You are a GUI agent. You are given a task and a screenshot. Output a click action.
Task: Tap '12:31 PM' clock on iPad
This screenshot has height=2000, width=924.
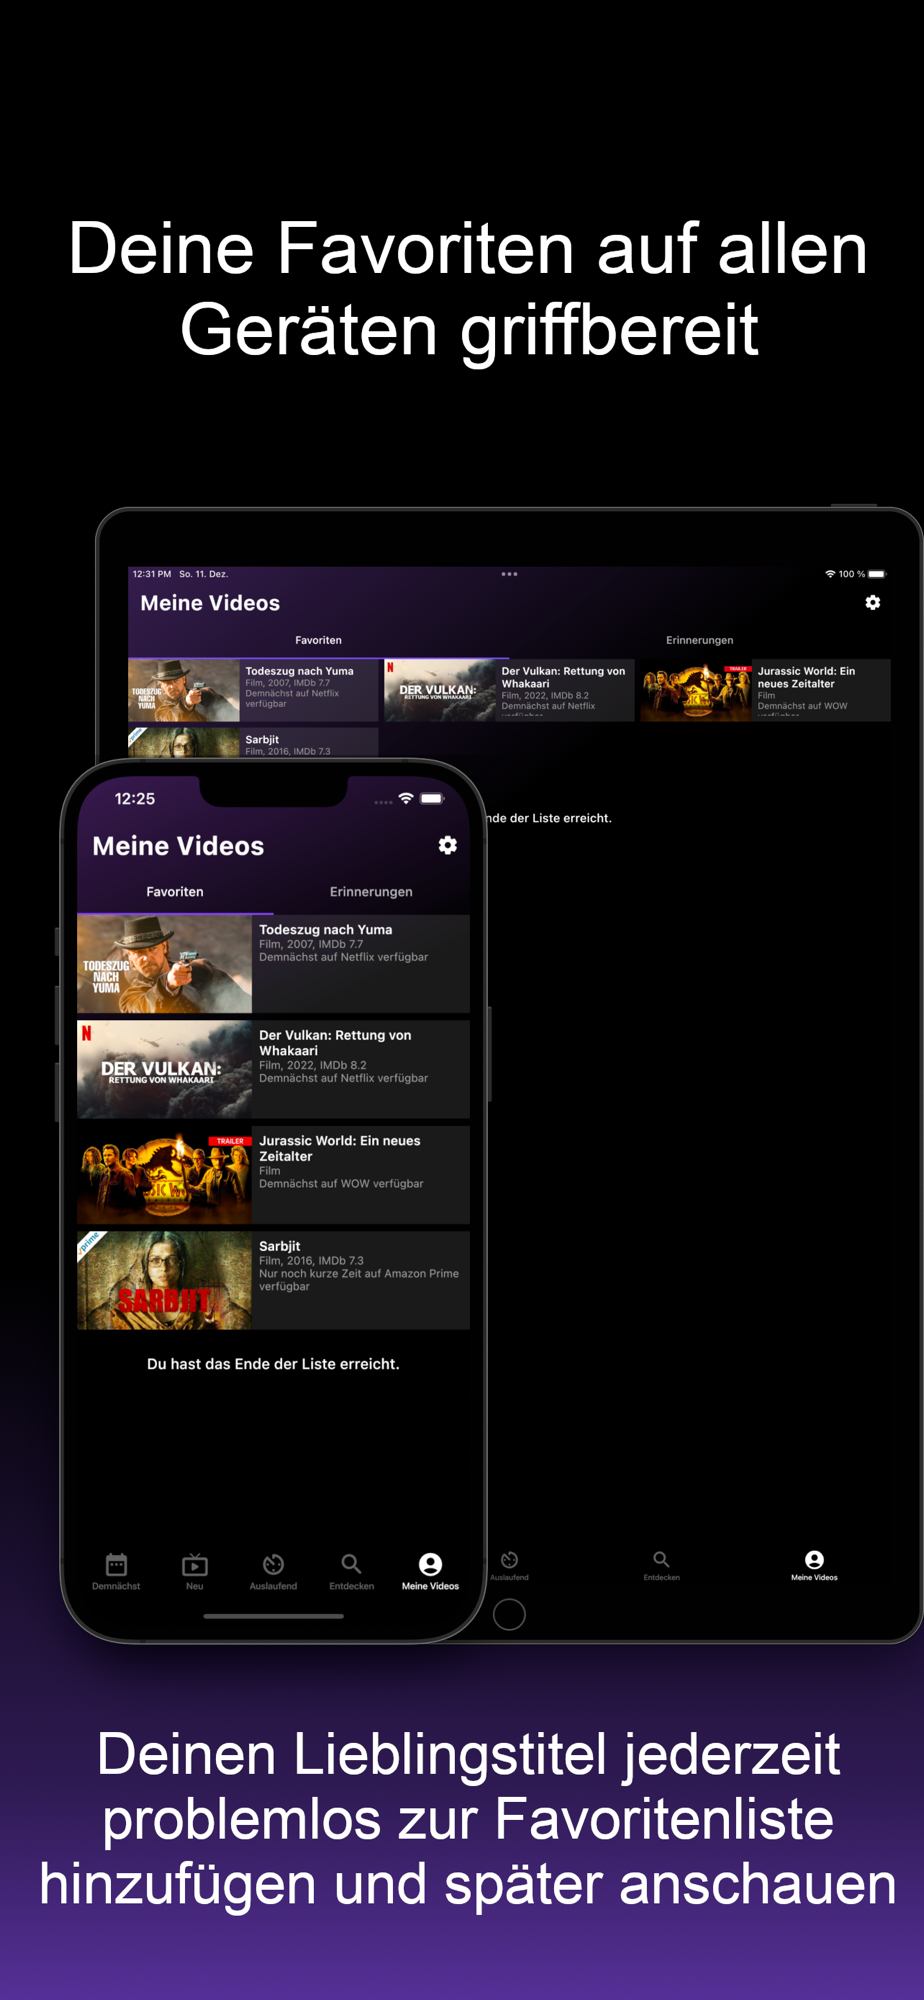[x=152, y=574]
